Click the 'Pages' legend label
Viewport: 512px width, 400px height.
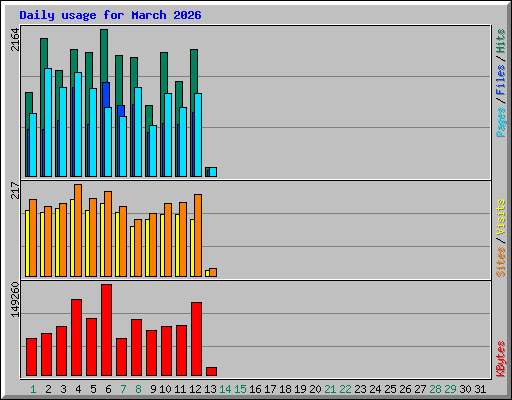501,122
